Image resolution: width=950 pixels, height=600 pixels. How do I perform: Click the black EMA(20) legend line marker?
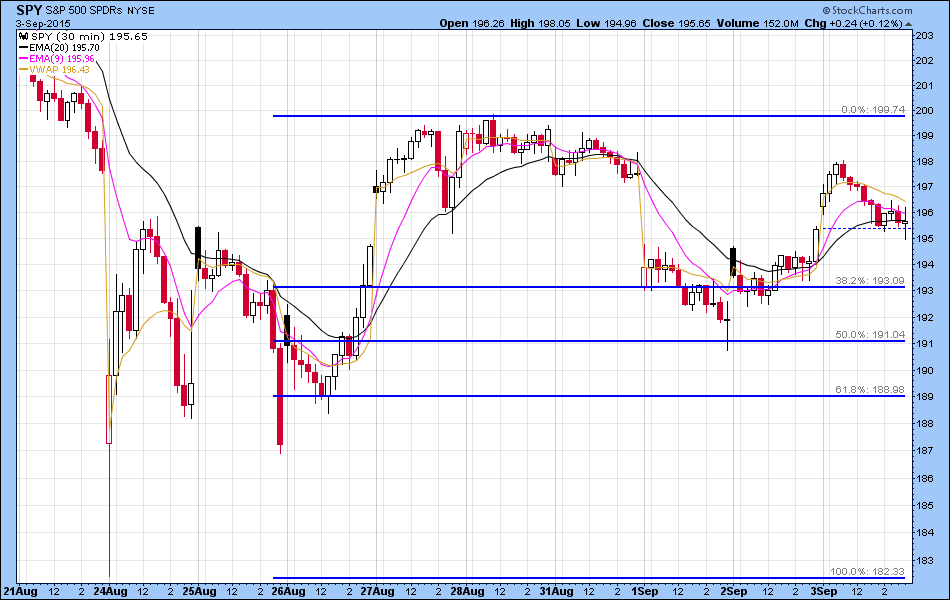[24, 47]
